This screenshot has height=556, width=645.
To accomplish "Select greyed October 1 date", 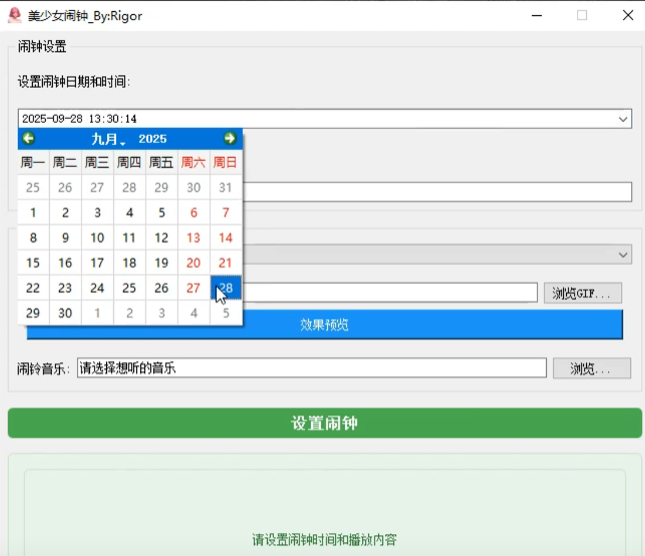I will pos(97,313).
